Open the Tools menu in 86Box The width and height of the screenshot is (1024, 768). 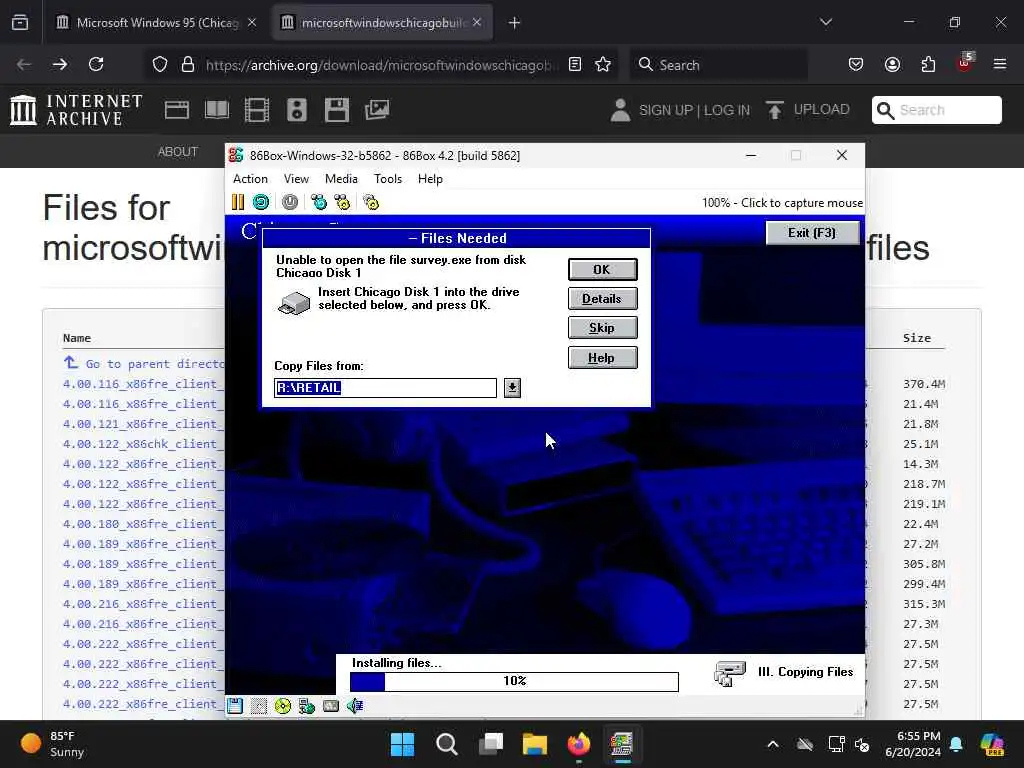(x=387, y=179)
